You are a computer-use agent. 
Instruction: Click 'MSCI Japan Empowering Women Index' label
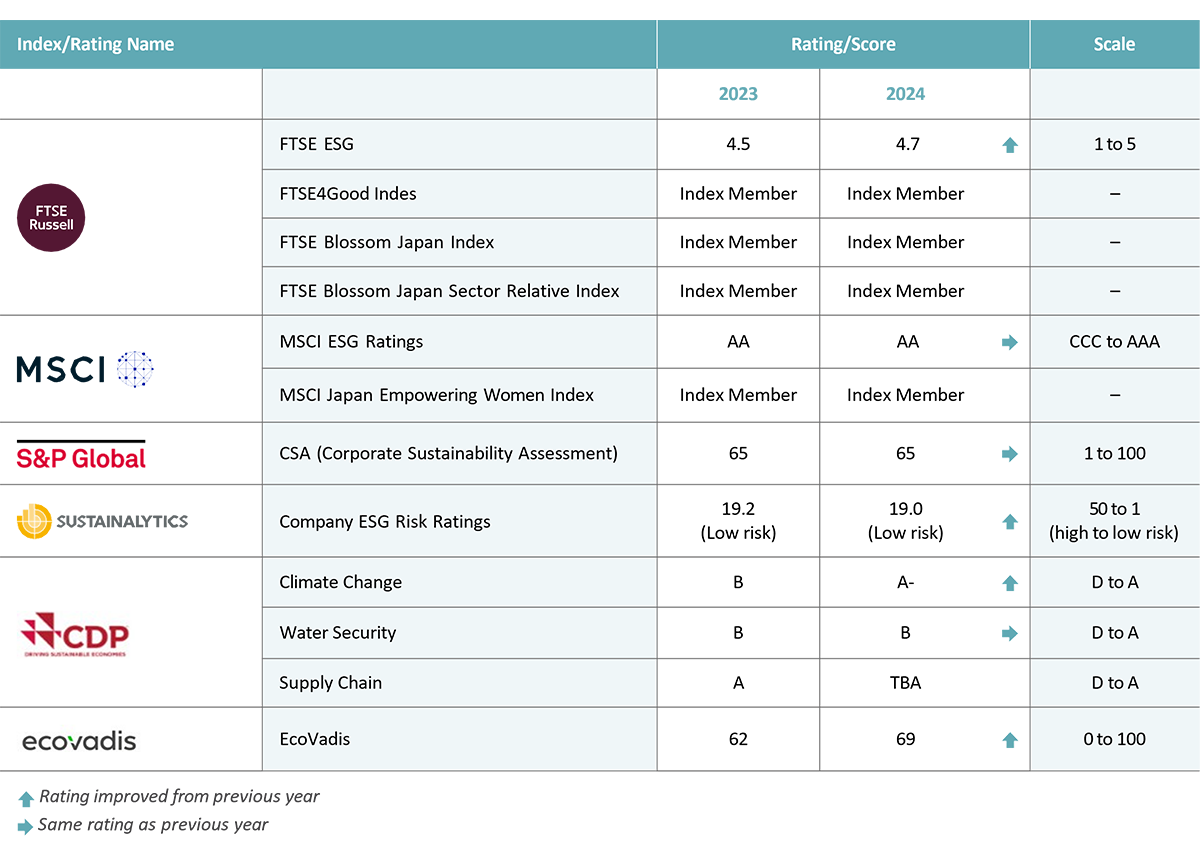click(437, 395)
